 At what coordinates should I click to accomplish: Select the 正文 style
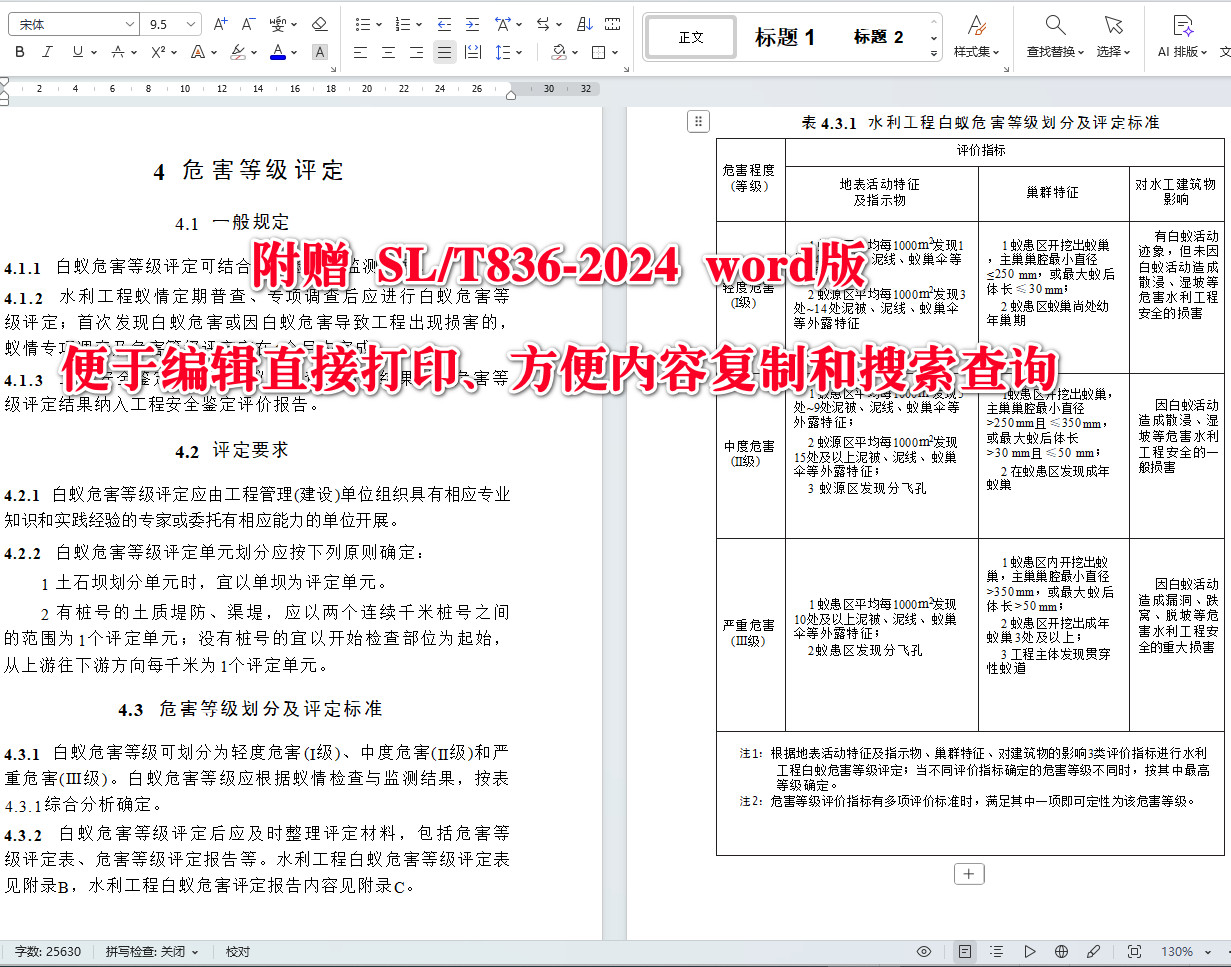690,36
